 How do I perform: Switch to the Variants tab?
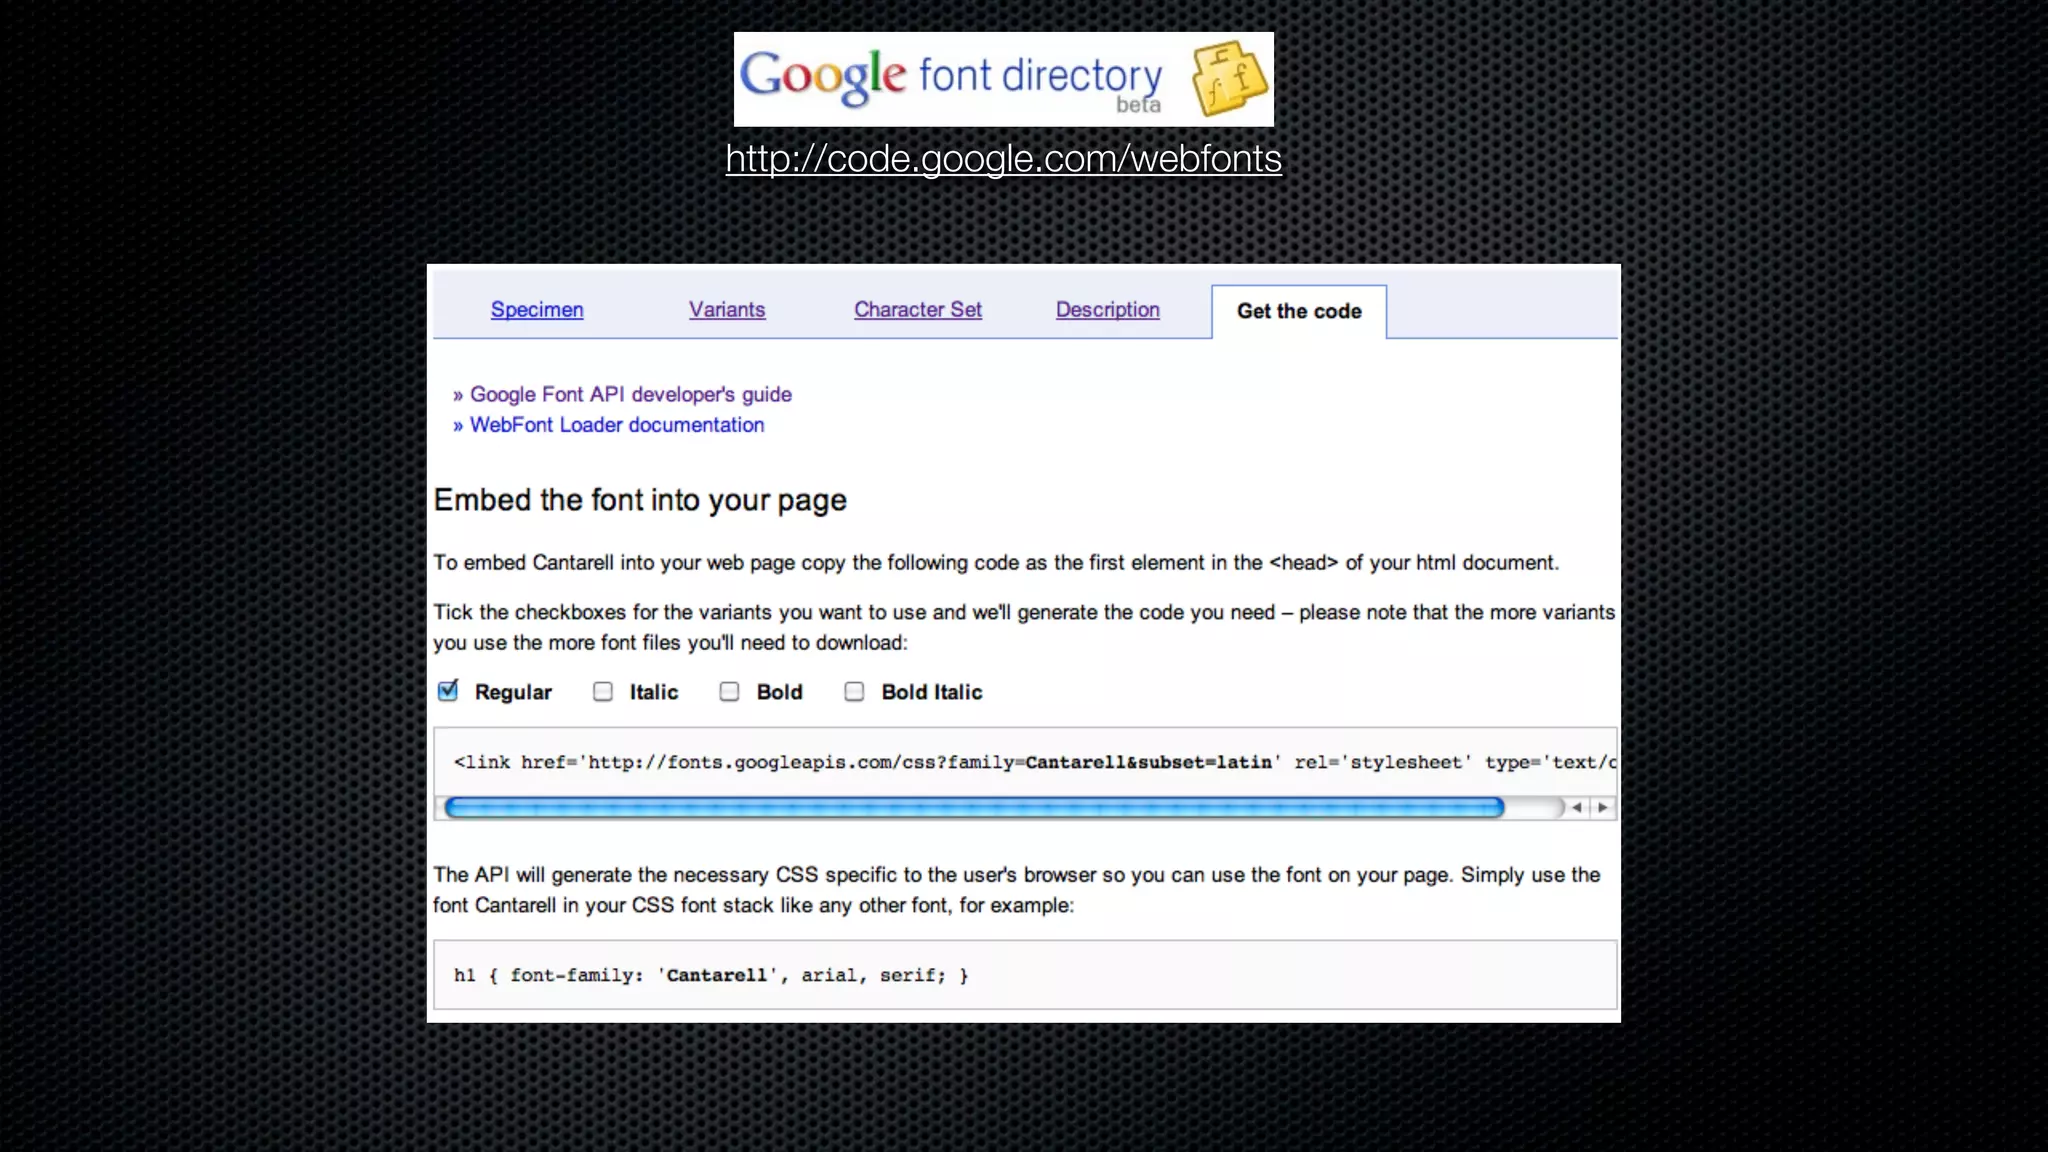(727, 310)
